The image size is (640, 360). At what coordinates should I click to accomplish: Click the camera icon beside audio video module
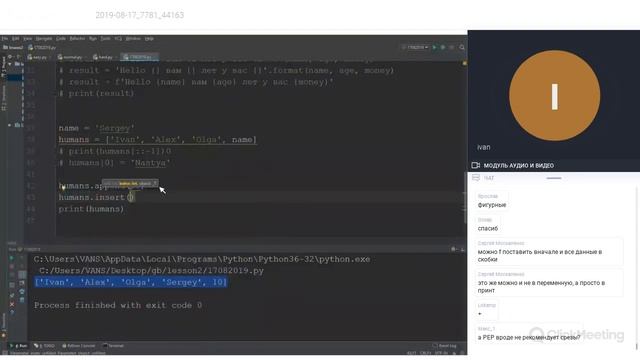476,165
